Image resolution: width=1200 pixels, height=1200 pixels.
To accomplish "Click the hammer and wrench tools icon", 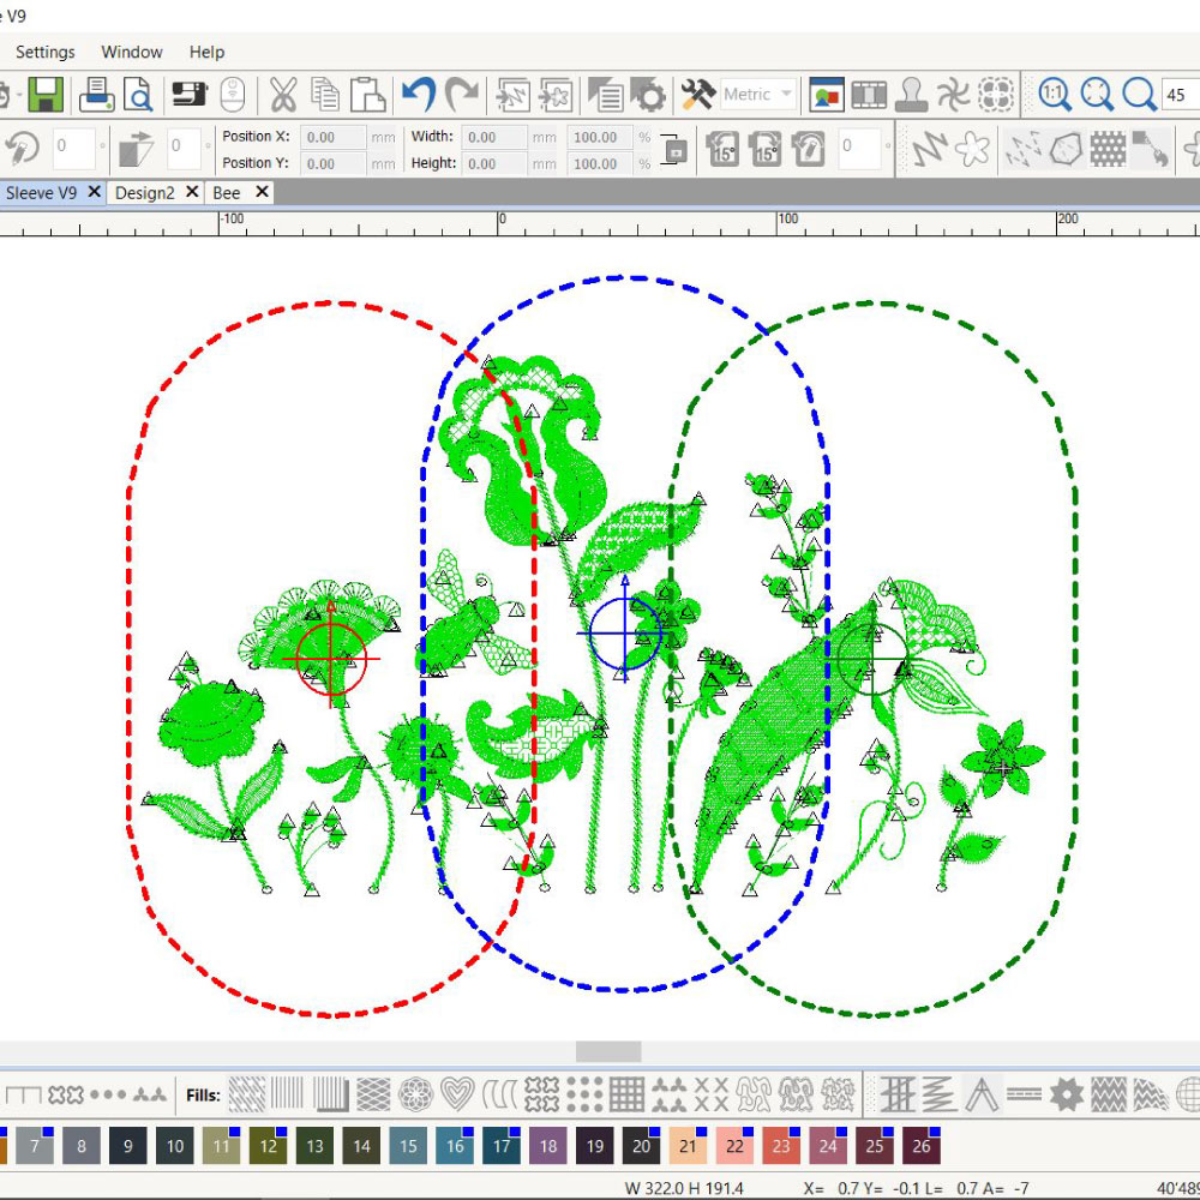I will [x=697, y=95].
